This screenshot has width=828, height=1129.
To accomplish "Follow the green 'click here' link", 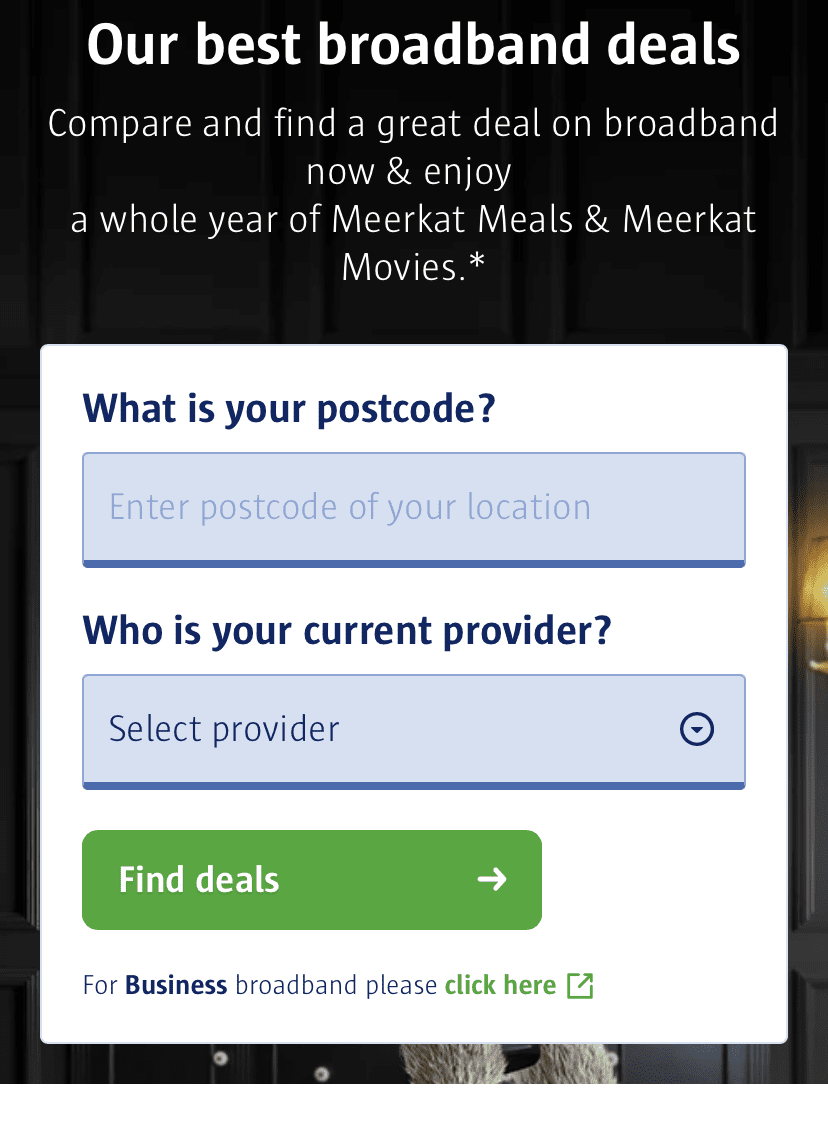I will 500,984.
